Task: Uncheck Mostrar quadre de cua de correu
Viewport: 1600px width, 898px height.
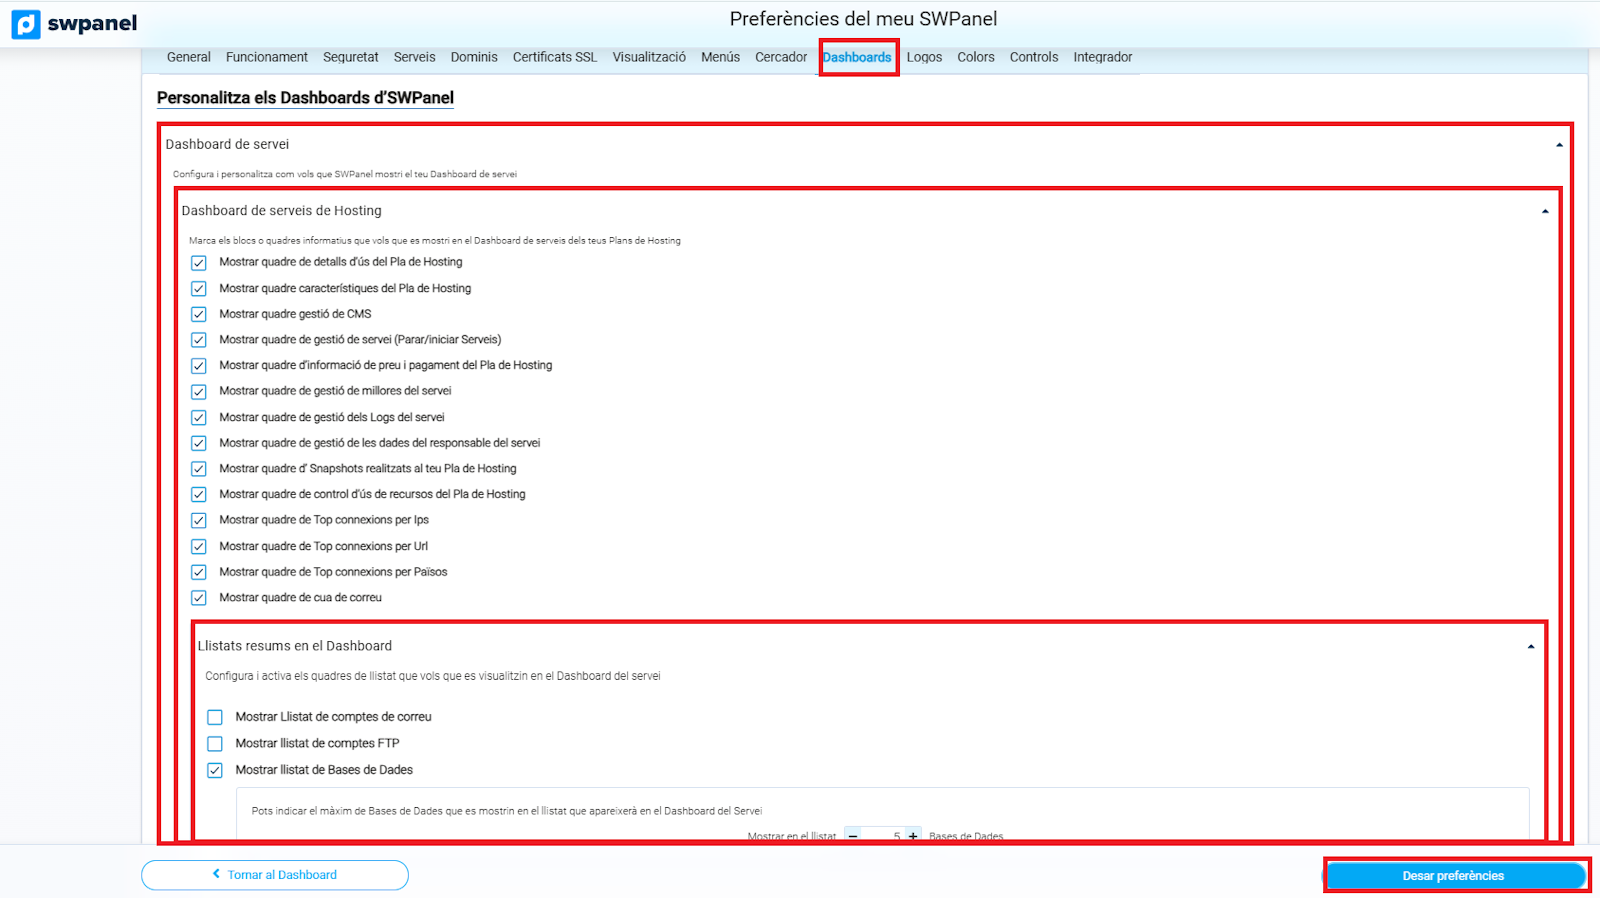Action: 199,598
